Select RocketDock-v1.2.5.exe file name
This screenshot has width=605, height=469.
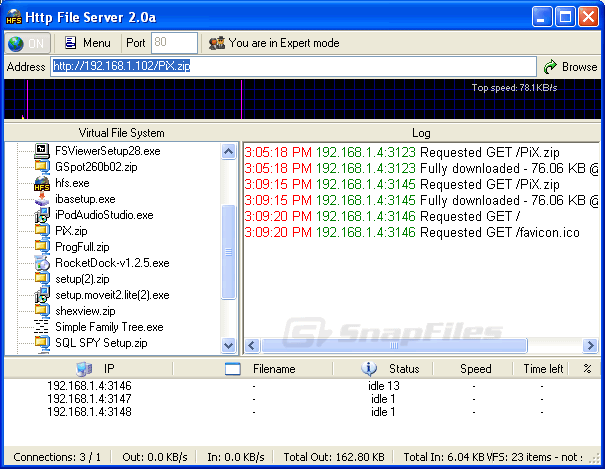112,263
